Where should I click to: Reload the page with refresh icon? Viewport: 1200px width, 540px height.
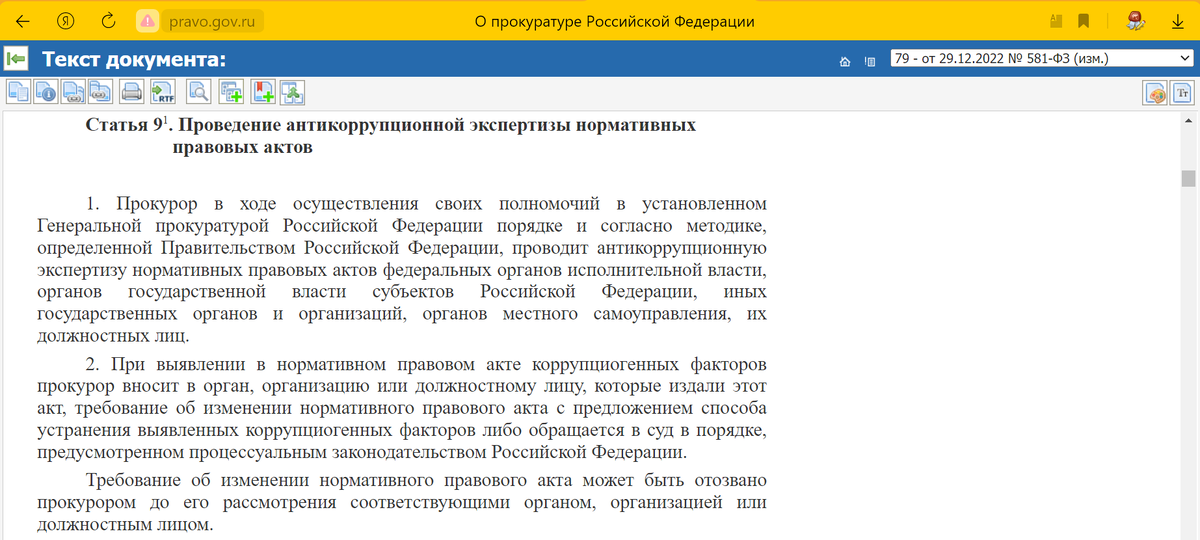click(x=109, y=21)
